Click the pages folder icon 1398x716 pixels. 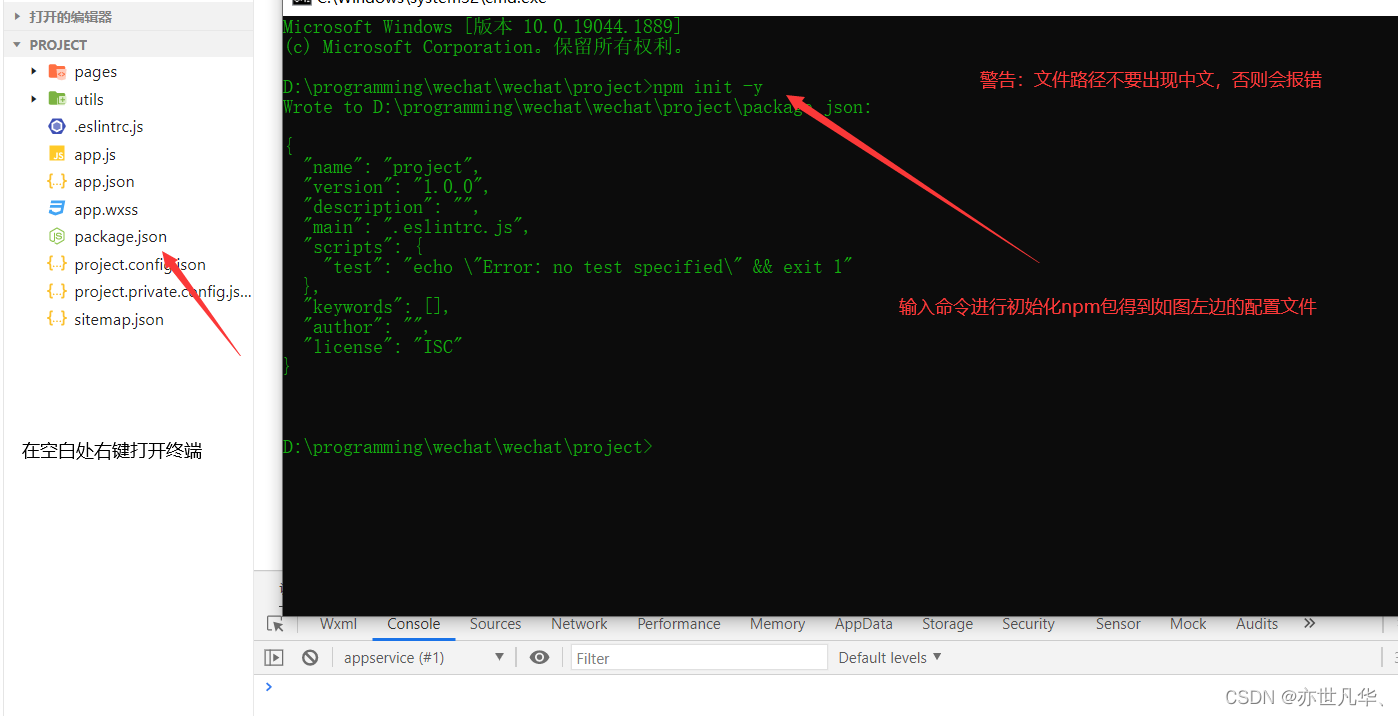(57, 71)
